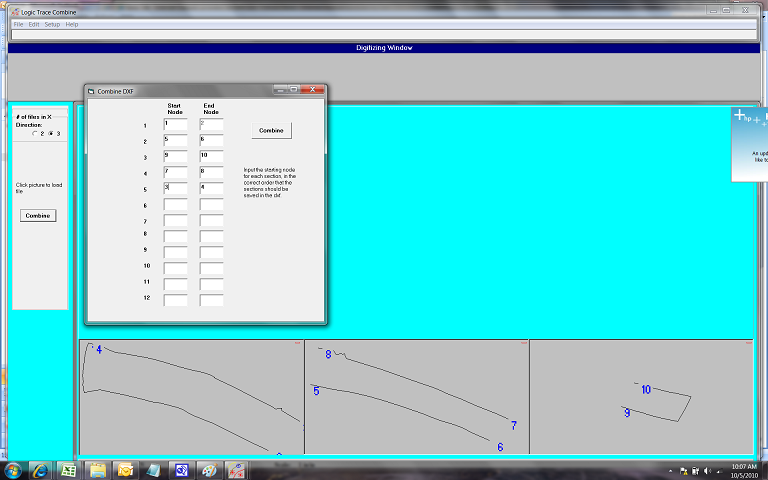Open the File menu

(18, 24)
